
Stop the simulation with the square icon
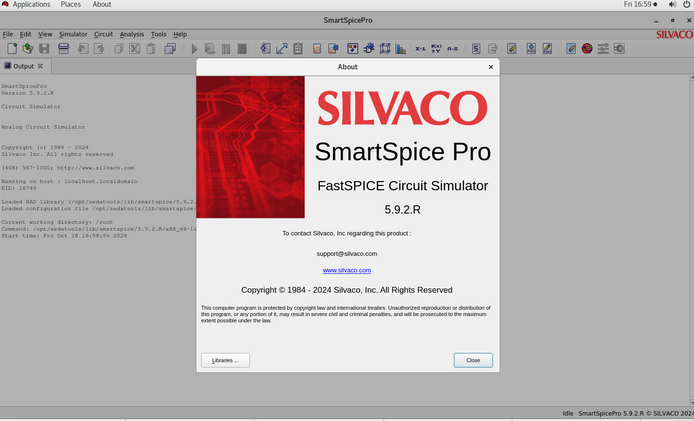(242, 49)
